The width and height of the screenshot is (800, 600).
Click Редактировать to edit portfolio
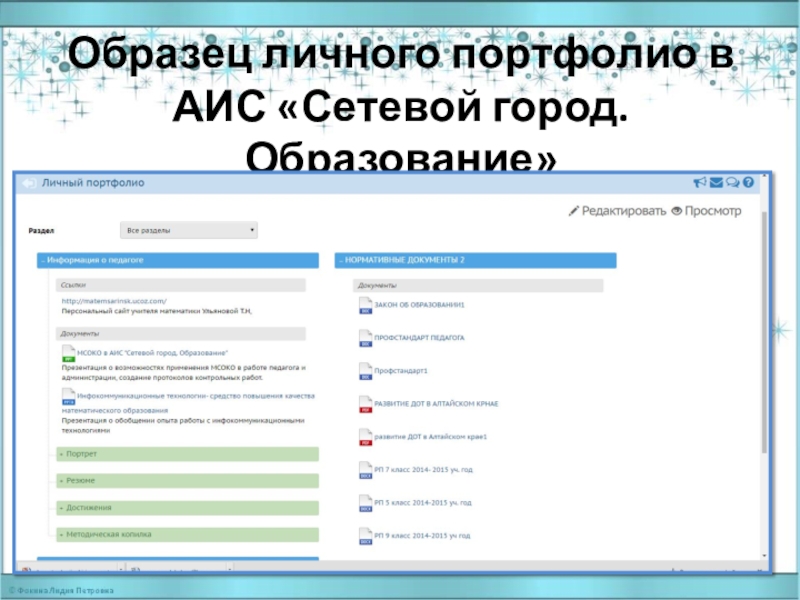click(x=623, y=211)
